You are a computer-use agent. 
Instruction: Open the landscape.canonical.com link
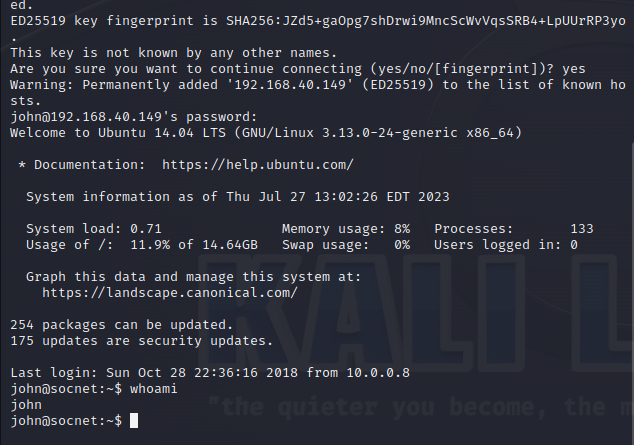click(x=170, y=293)
